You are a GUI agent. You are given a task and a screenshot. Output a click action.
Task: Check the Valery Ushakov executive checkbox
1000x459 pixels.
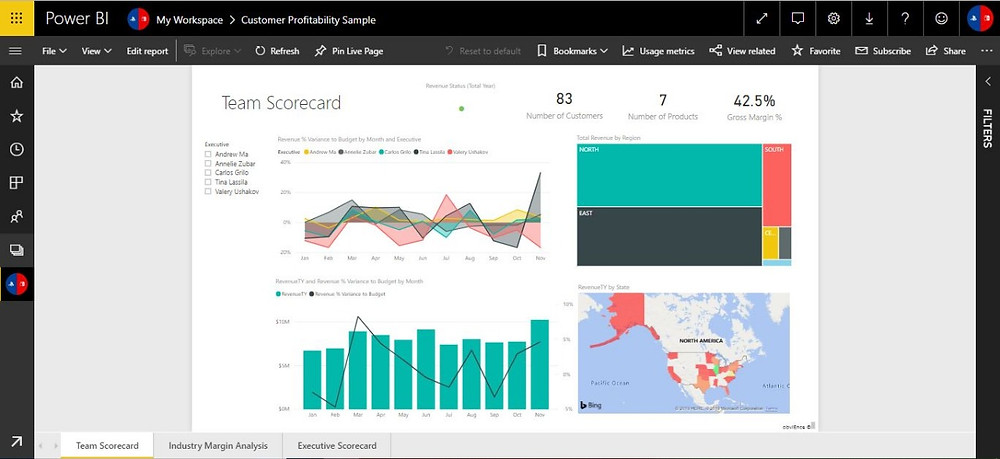coord(208,191)
